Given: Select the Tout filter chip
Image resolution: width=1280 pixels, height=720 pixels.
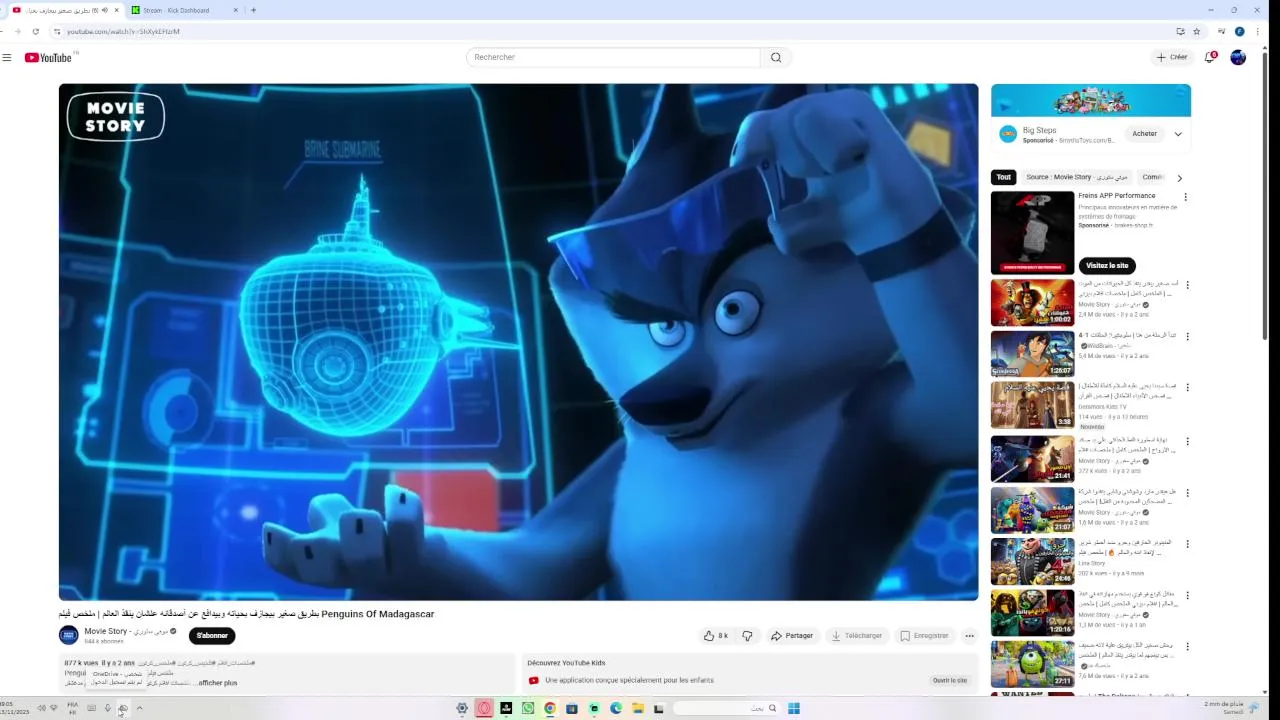Looking at the screenshot, I should pos(1003,177).
